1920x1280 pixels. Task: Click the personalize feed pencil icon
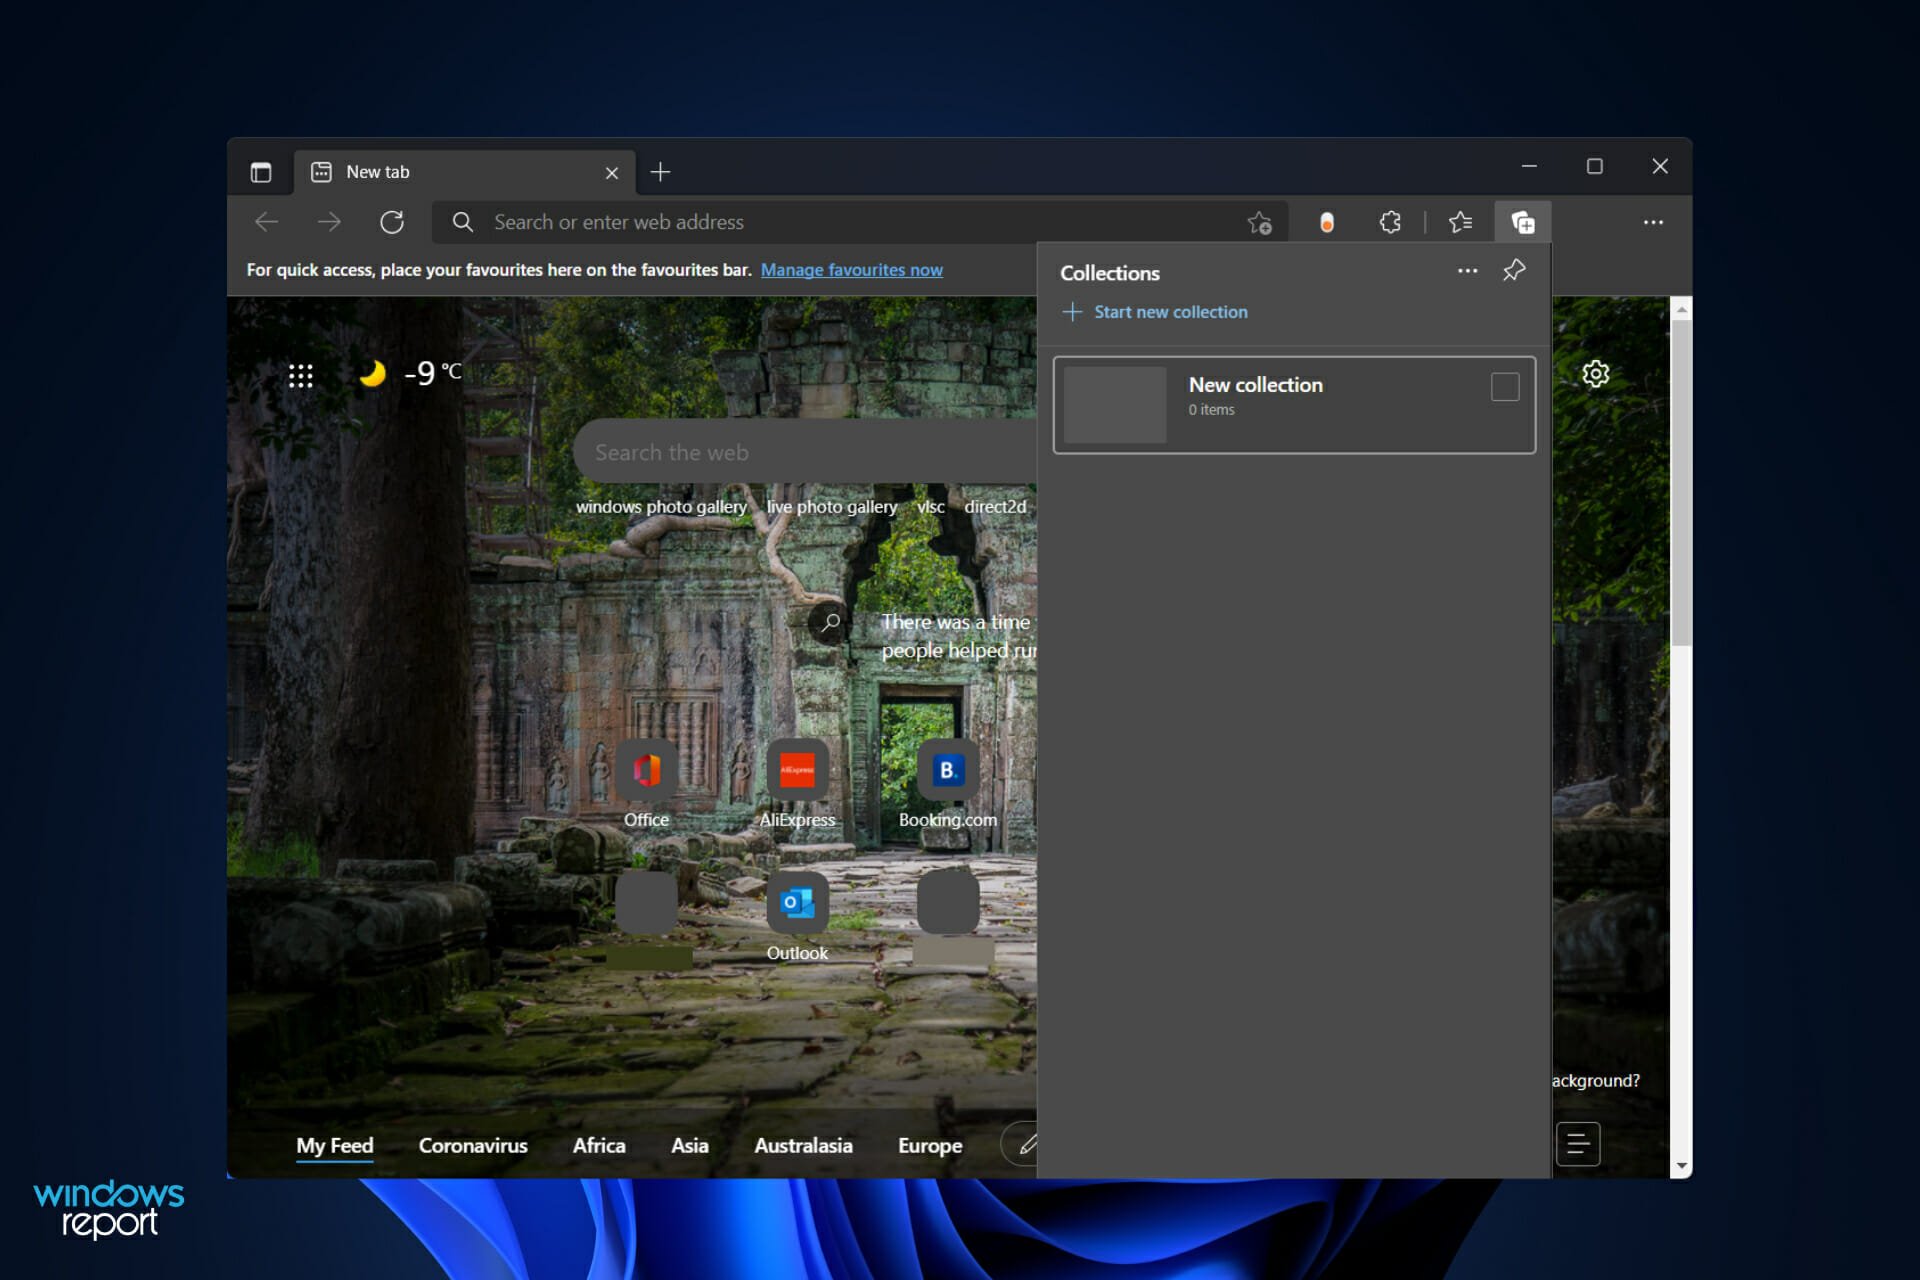click(x=1025, y=1145)
